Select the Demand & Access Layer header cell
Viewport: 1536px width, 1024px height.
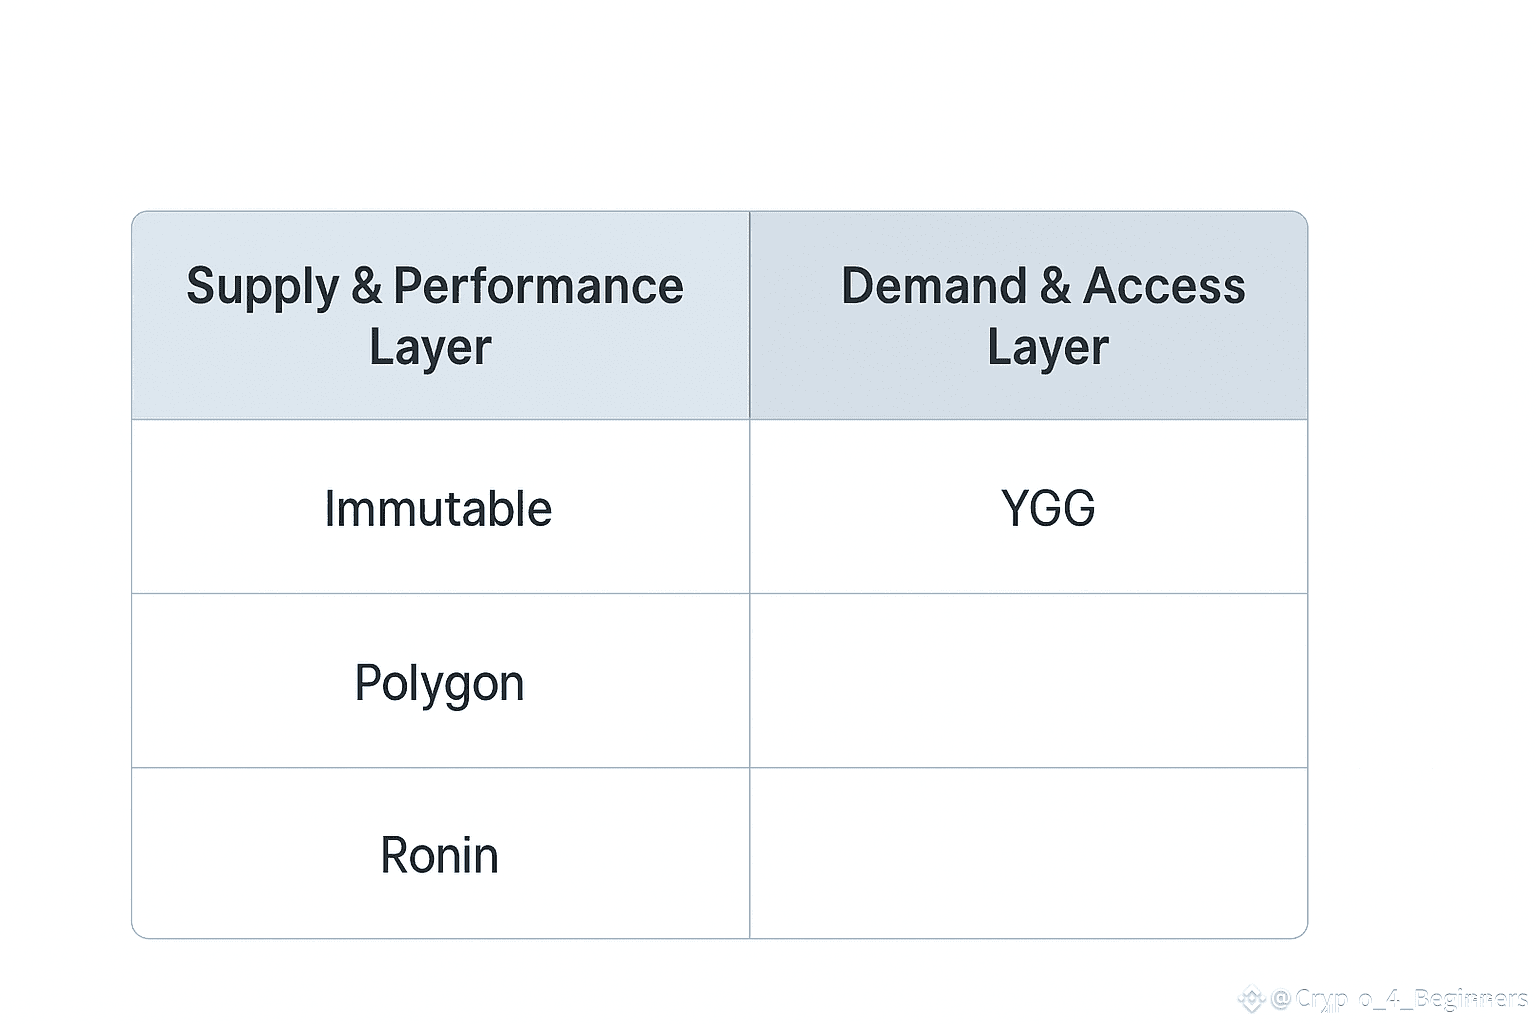tap(1028, 315)
